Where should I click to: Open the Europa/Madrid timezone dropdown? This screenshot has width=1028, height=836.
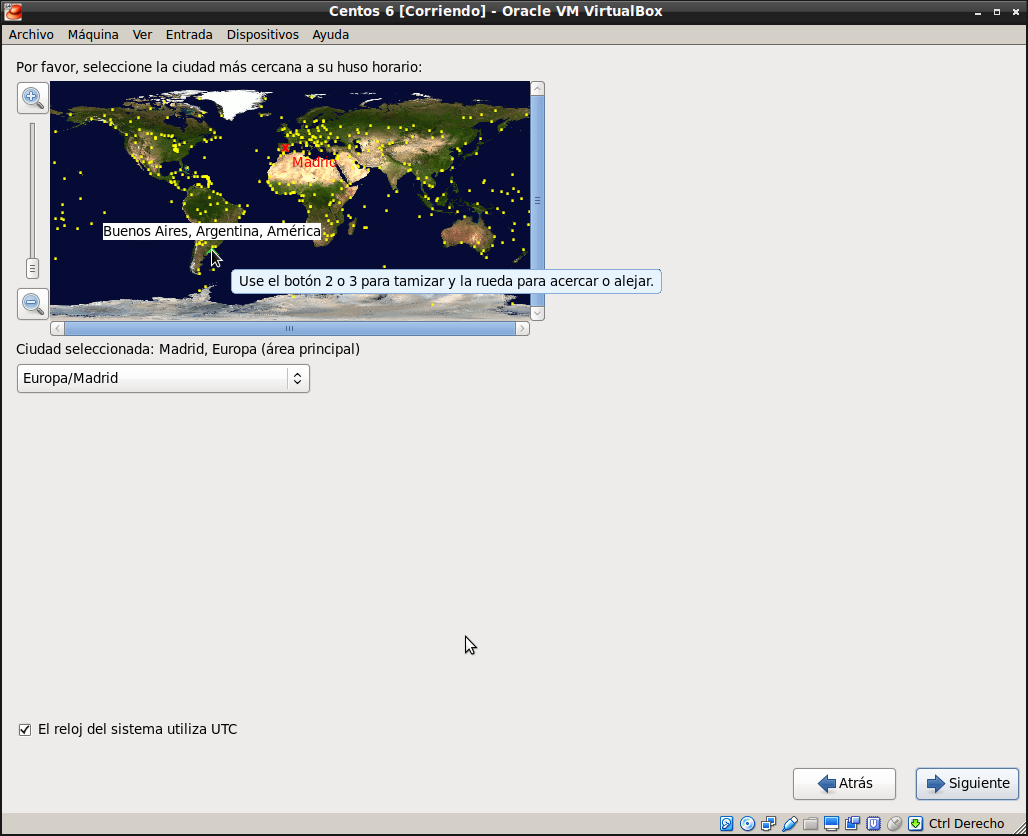click(x=163, y=378)
